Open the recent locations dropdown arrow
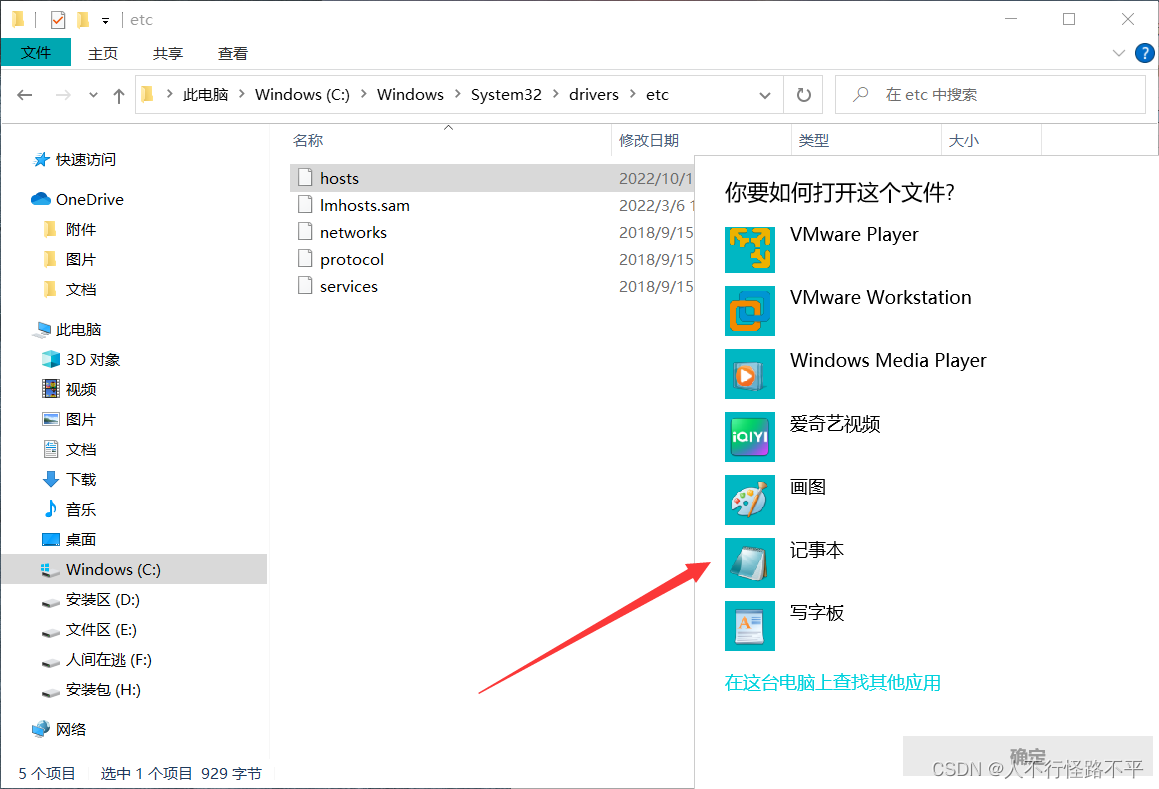 [x=93, y=95]
